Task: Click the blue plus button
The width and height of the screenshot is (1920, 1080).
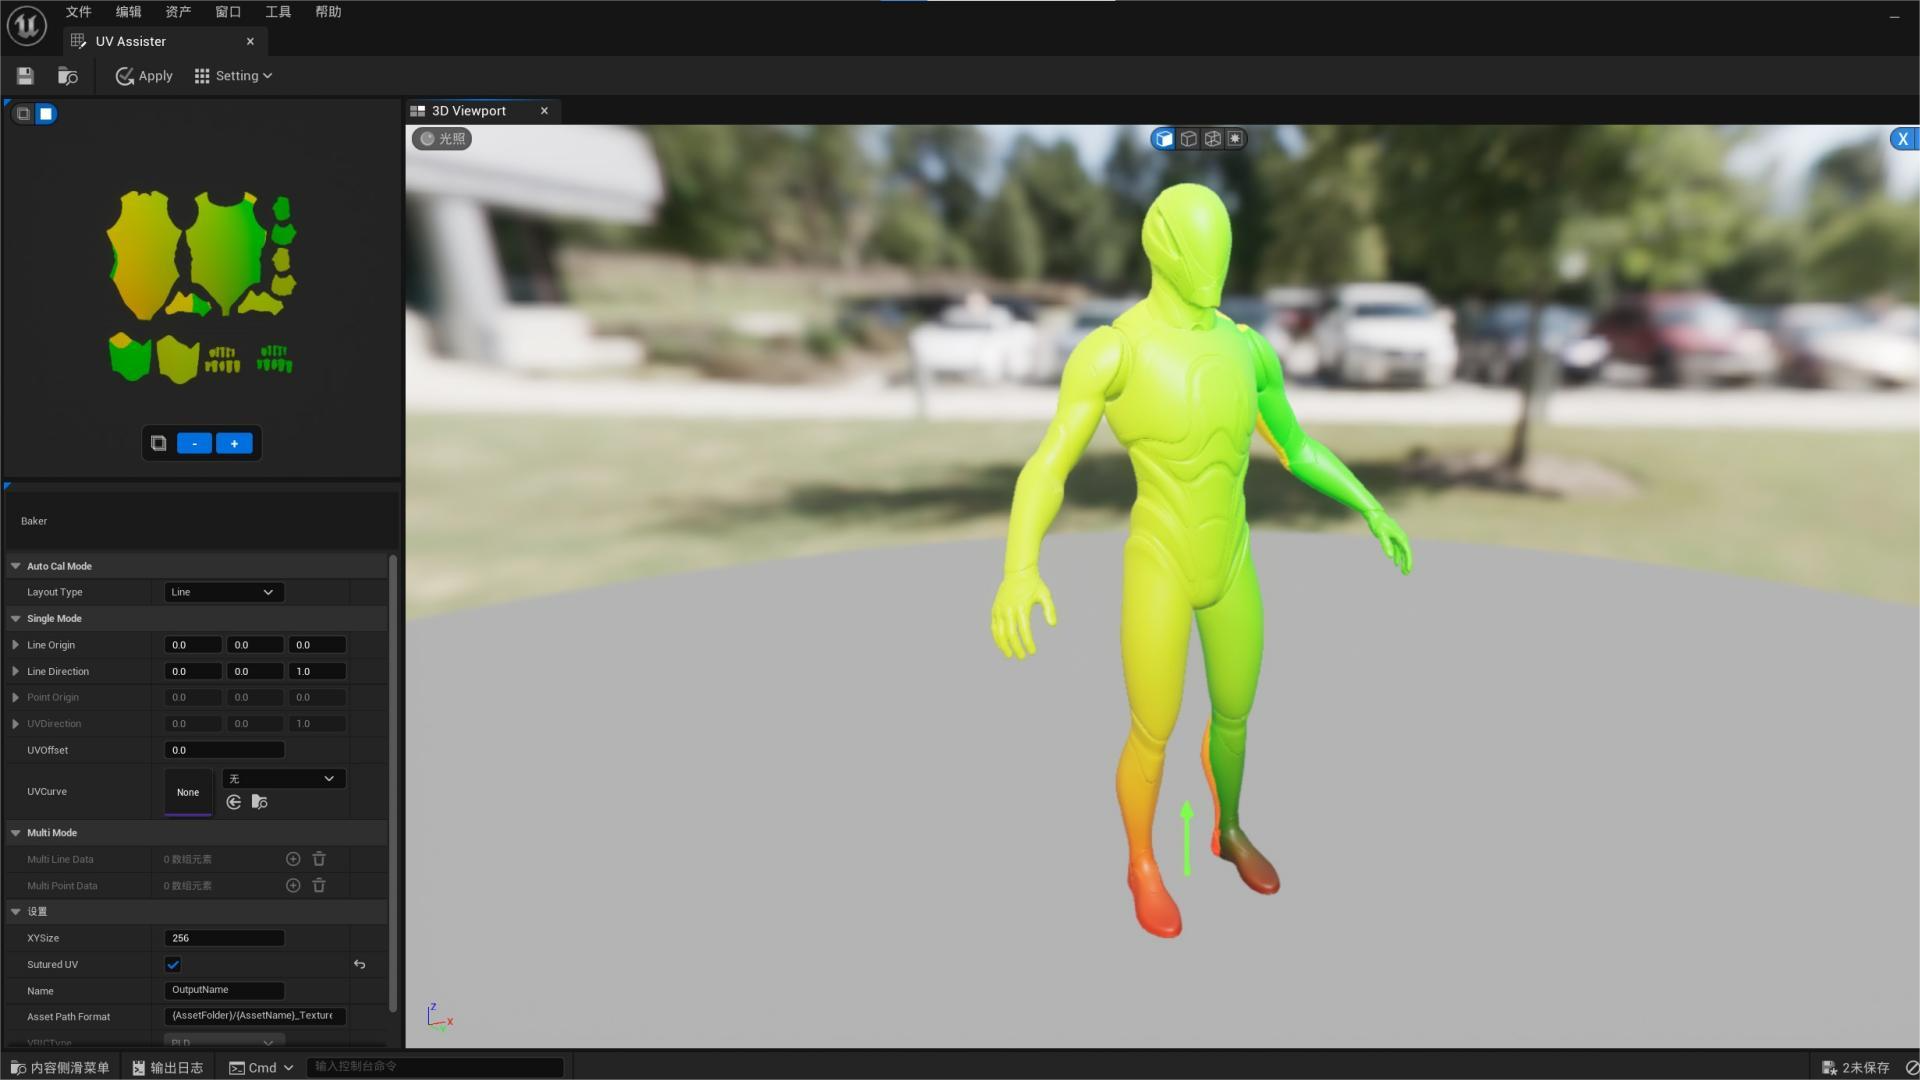Action: (234, 443)
